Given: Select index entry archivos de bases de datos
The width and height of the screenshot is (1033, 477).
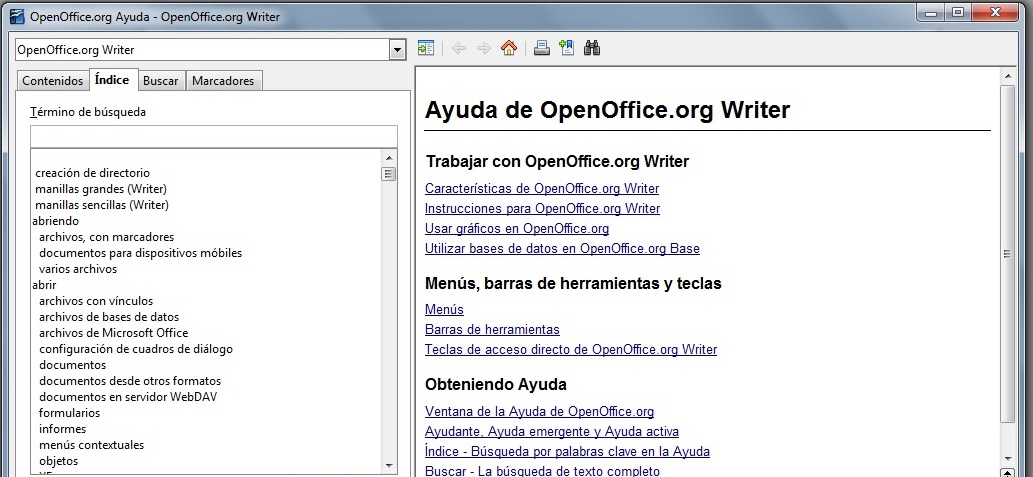Looking at the screenshot, I should click(x=109, y=317).
